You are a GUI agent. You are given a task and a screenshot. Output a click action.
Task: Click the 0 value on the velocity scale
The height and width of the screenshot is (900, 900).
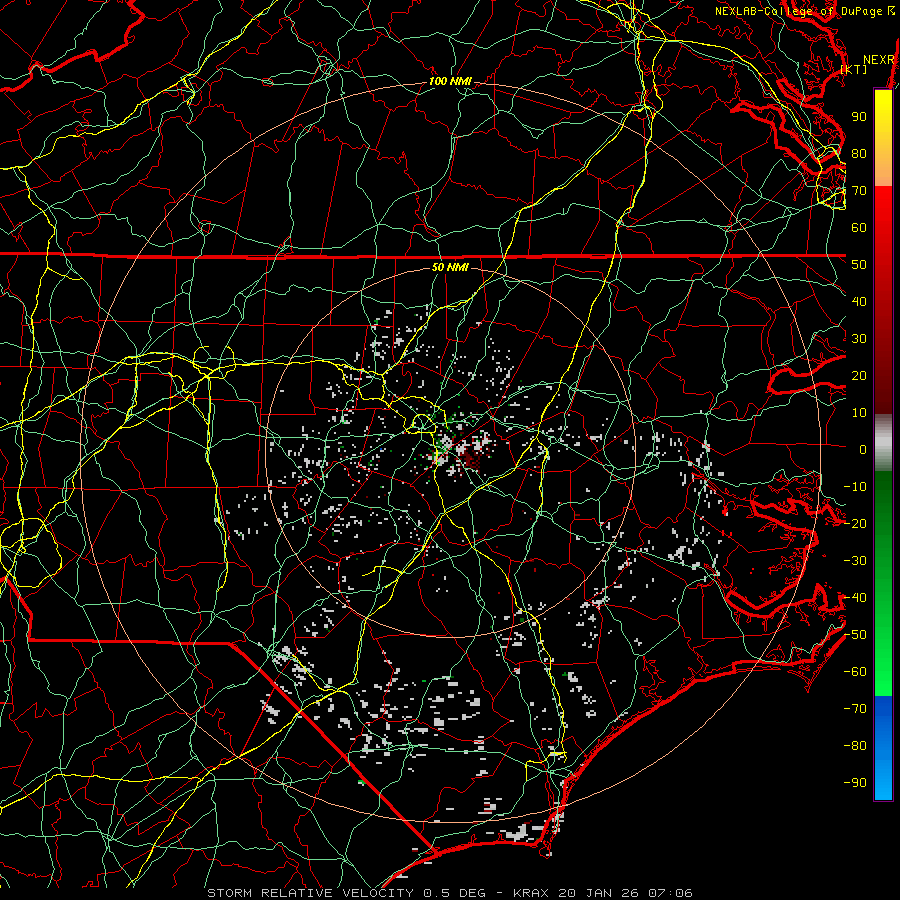[863, 450]
